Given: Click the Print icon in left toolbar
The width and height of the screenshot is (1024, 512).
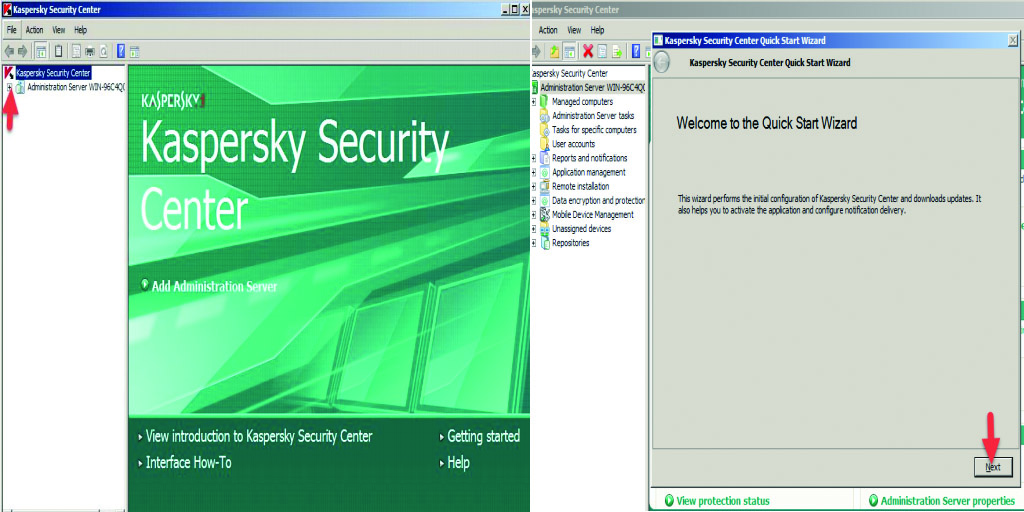Looking at the screenshot, I should pos(89,51).
